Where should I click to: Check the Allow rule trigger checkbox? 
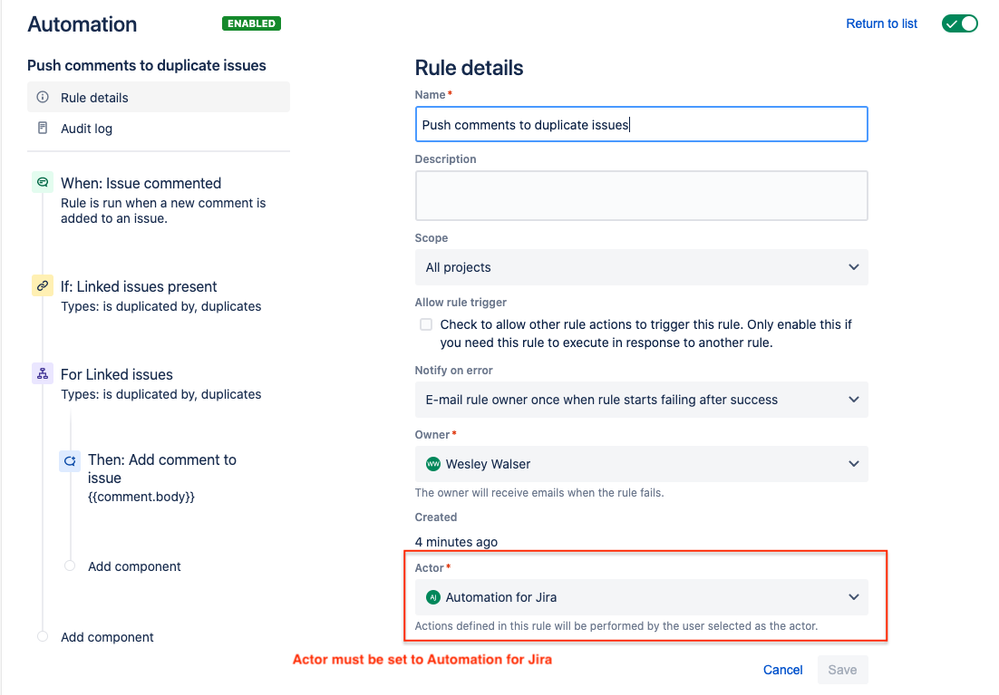coord(426,325)
